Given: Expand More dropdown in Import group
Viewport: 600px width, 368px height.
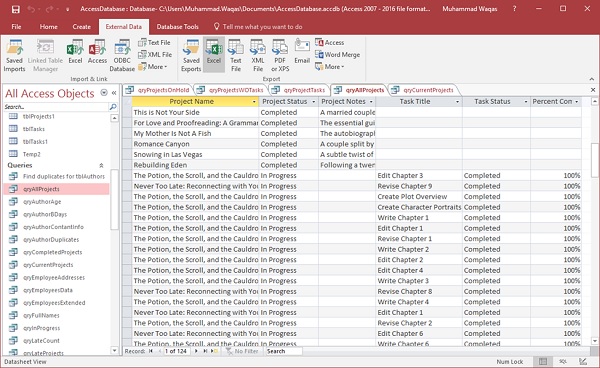Looking at the screenshot, I should pos(153,67).
